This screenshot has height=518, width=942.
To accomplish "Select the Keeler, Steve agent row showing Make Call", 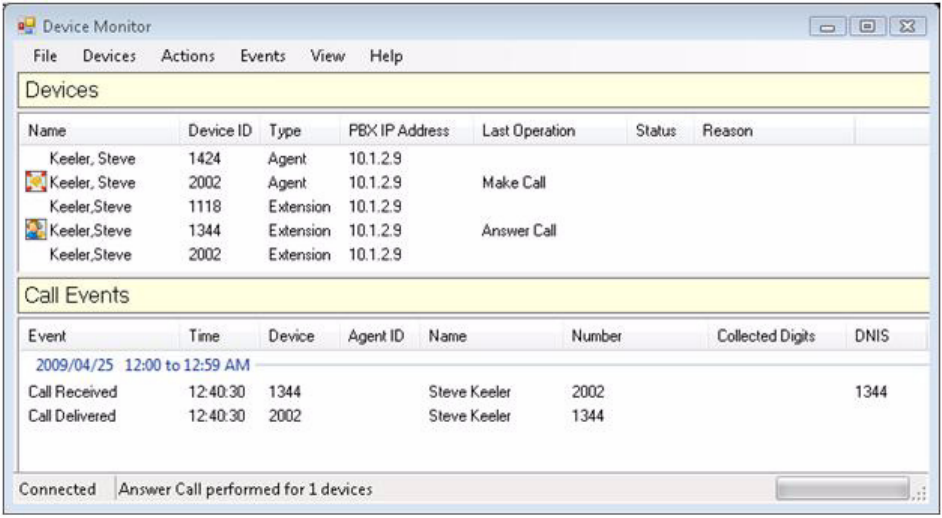I will pos(475,183).
